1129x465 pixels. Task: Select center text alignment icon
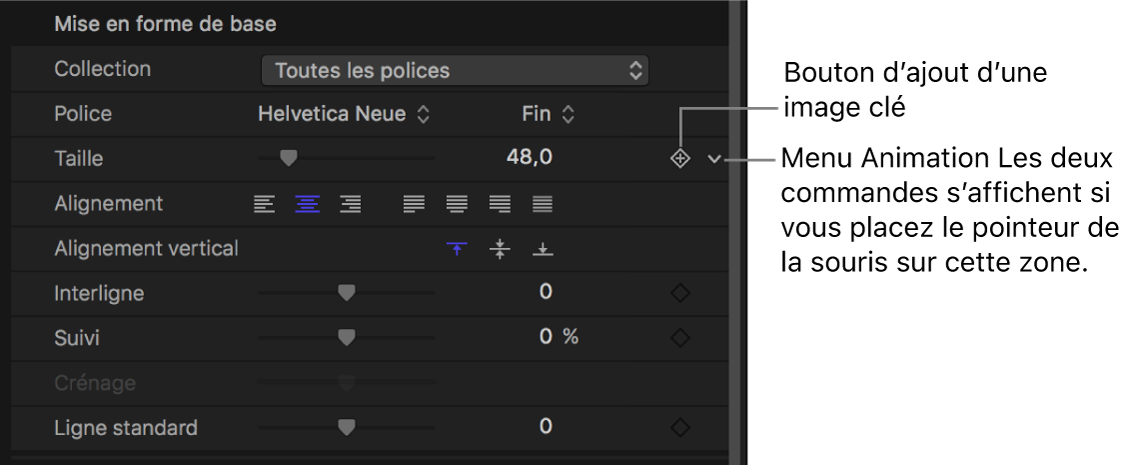pyautogui.click(x=306, y=204)
